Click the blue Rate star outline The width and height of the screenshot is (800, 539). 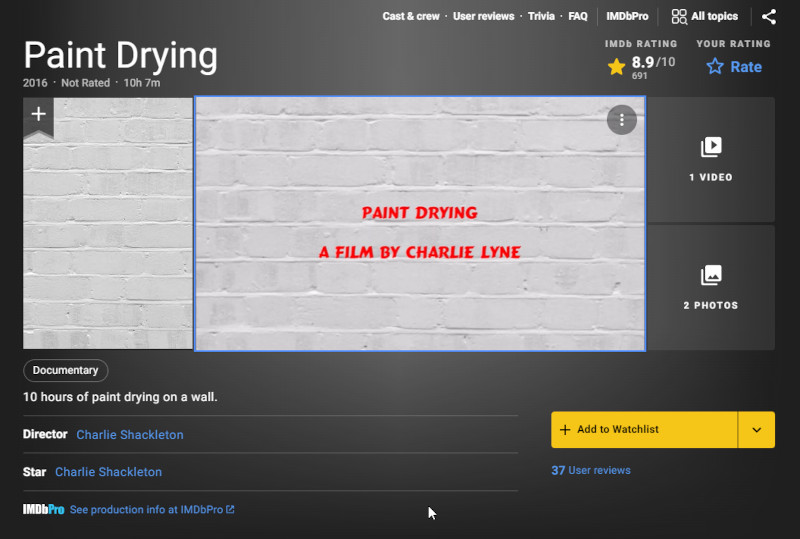715,67
